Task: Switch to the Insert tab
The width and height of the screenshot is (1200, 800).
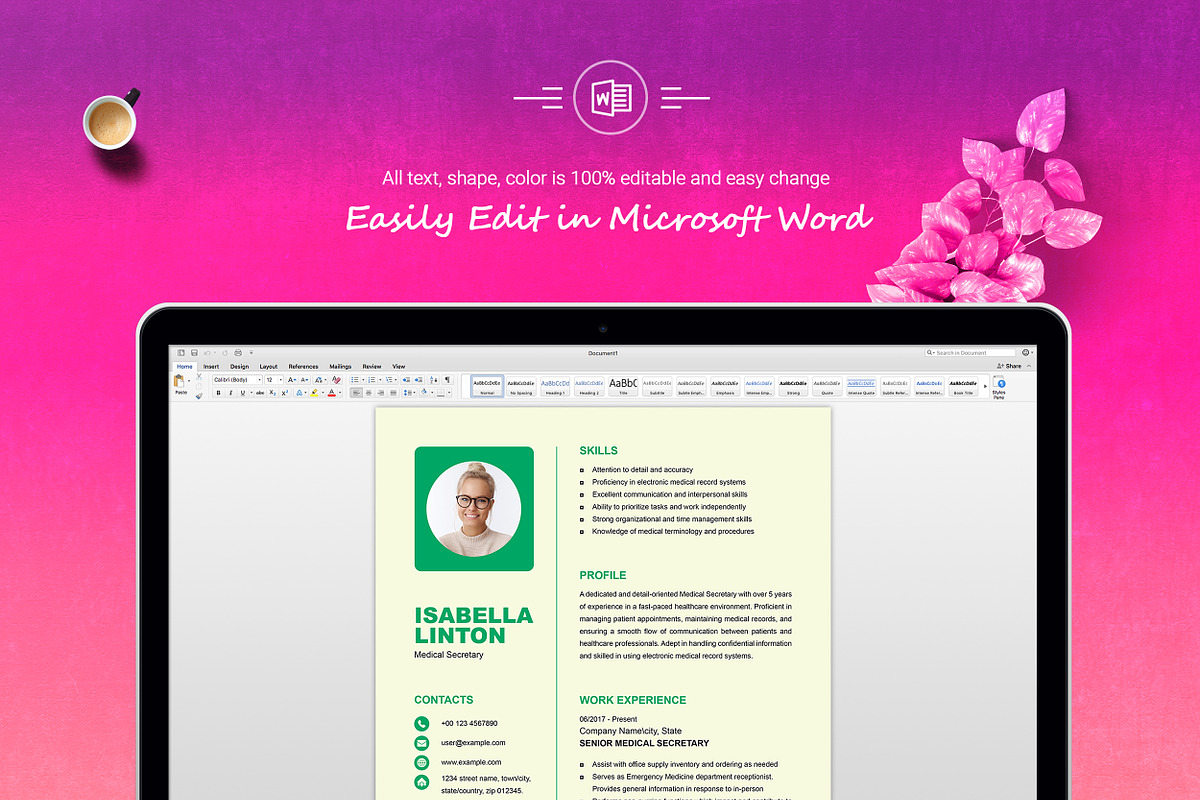Action: pos(211,367)
